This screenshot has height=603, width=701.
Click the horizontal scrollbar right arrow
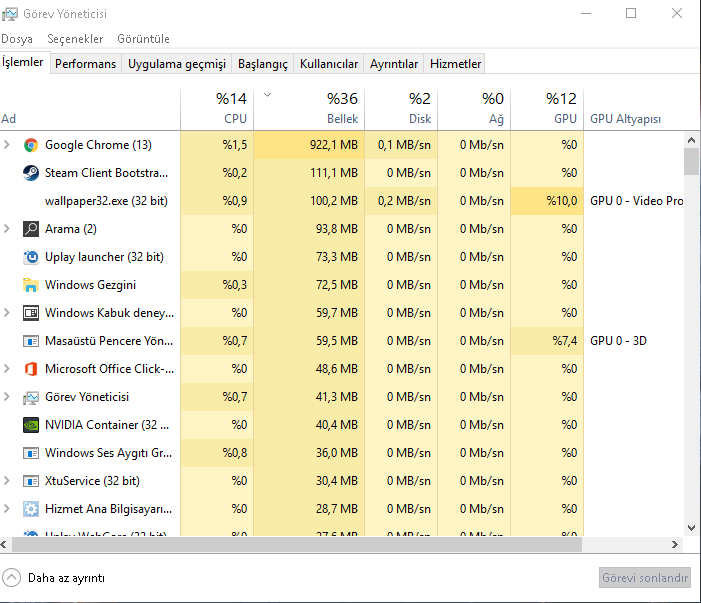click(675, 544)
